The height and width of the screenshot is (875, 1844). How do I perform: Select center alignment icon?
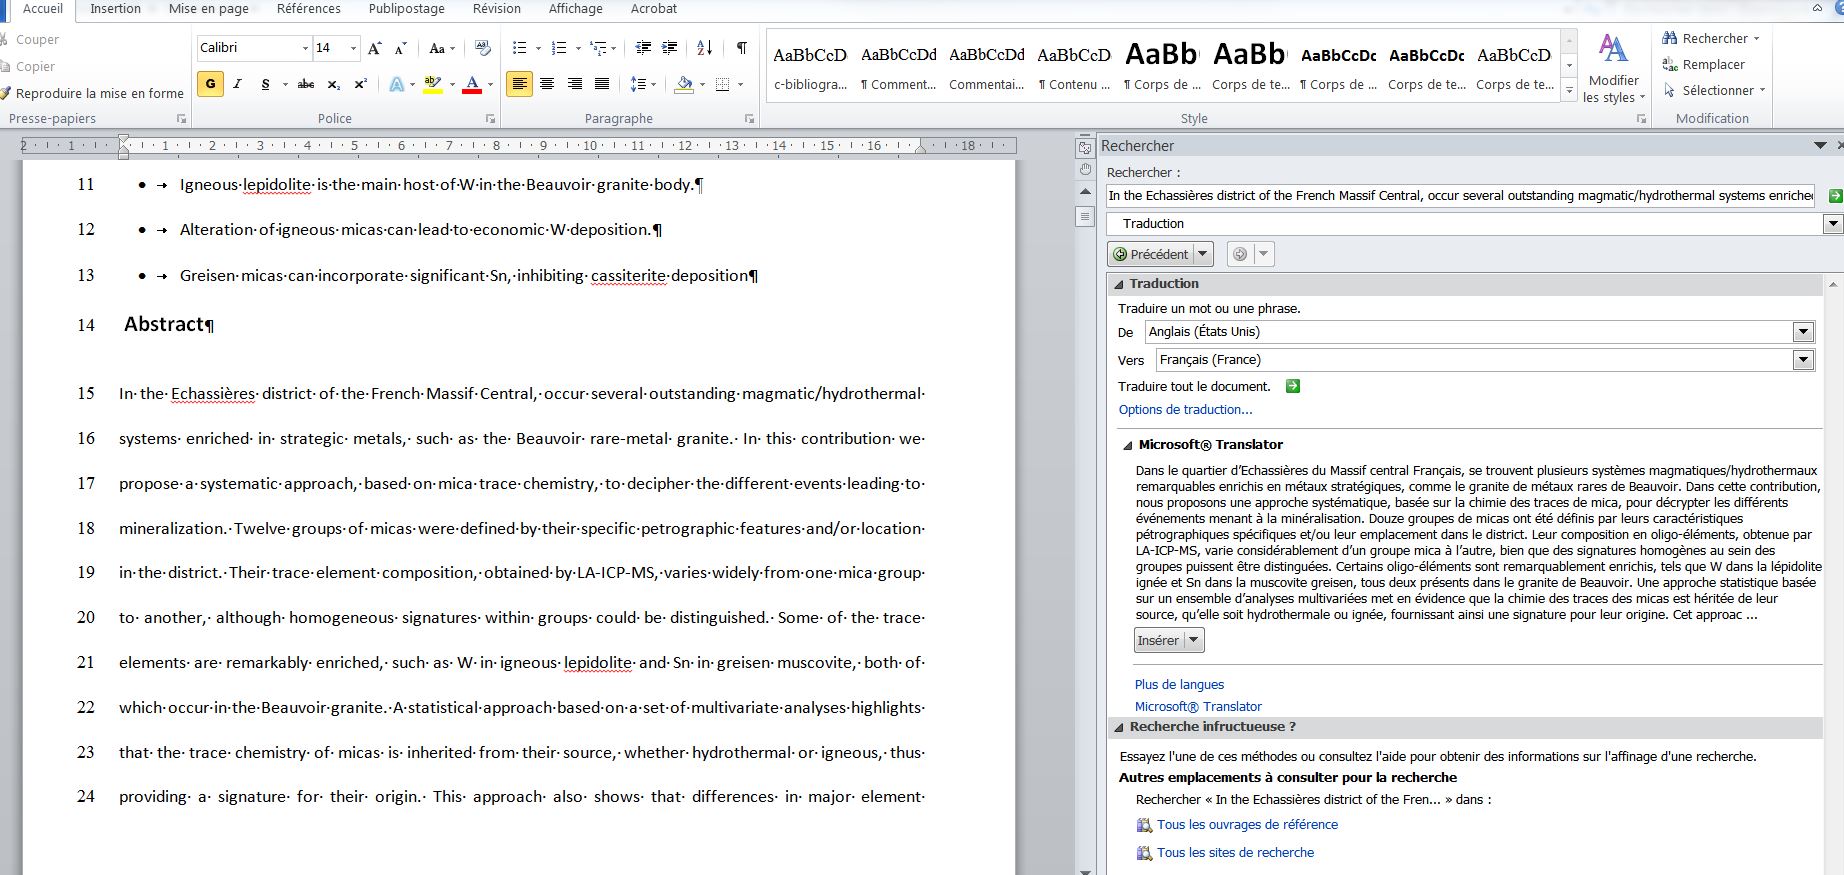point(547,84)
